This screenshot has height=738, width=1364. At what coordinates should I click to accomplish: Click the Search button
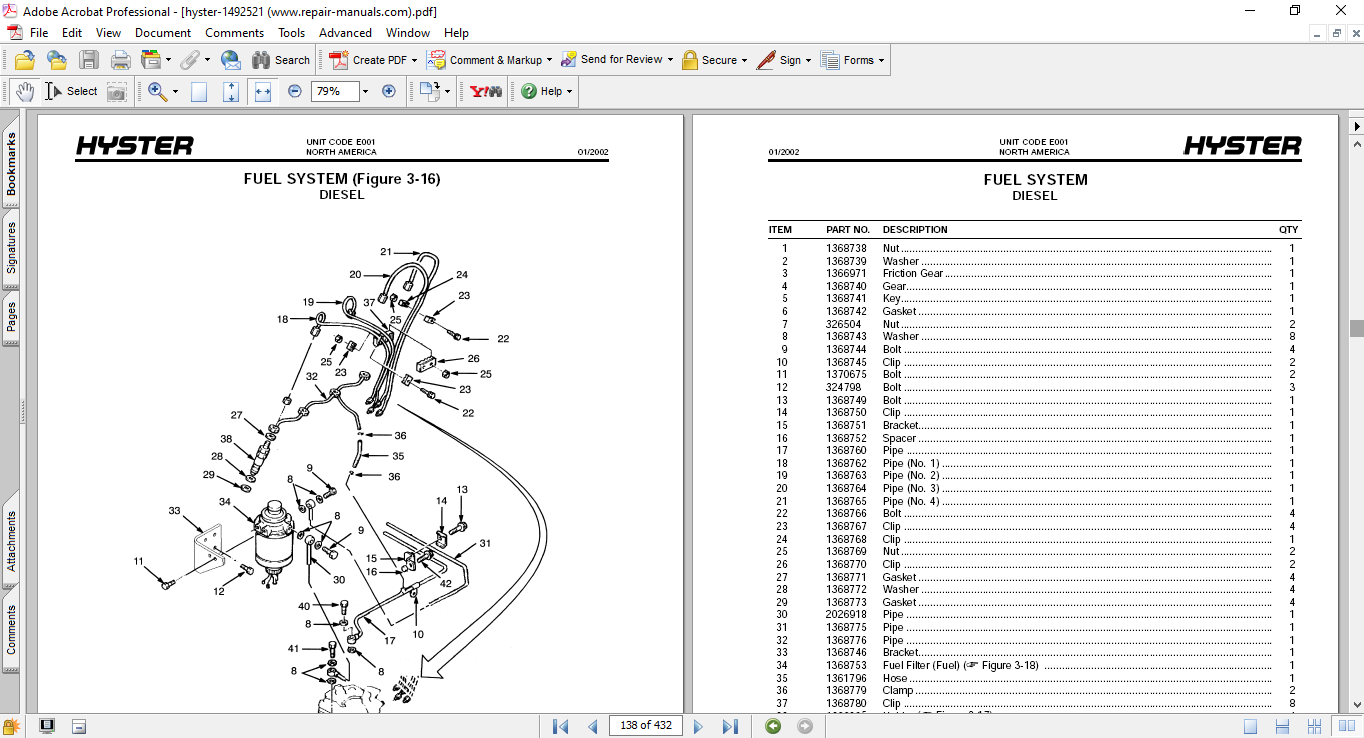click(281, 60)
